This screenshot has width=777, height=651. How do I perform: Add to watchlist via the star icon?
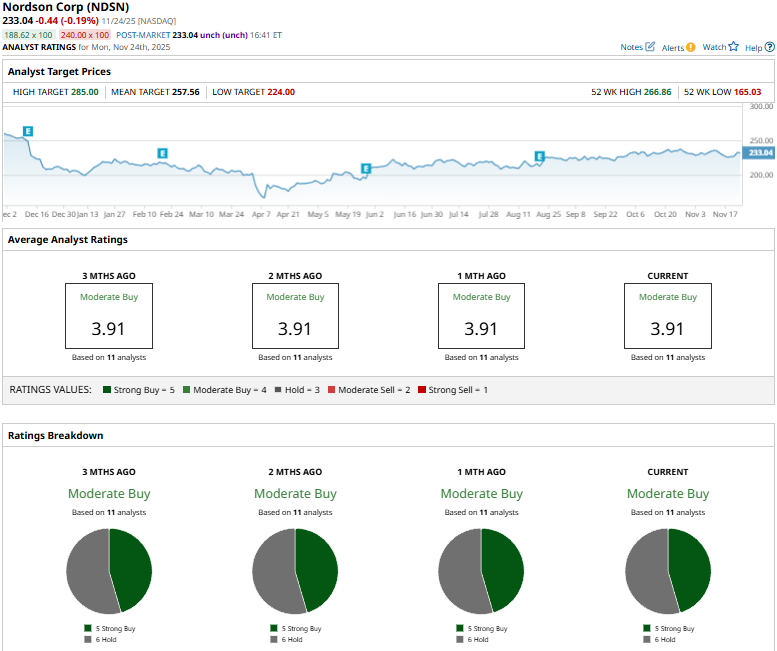(733, 47)
